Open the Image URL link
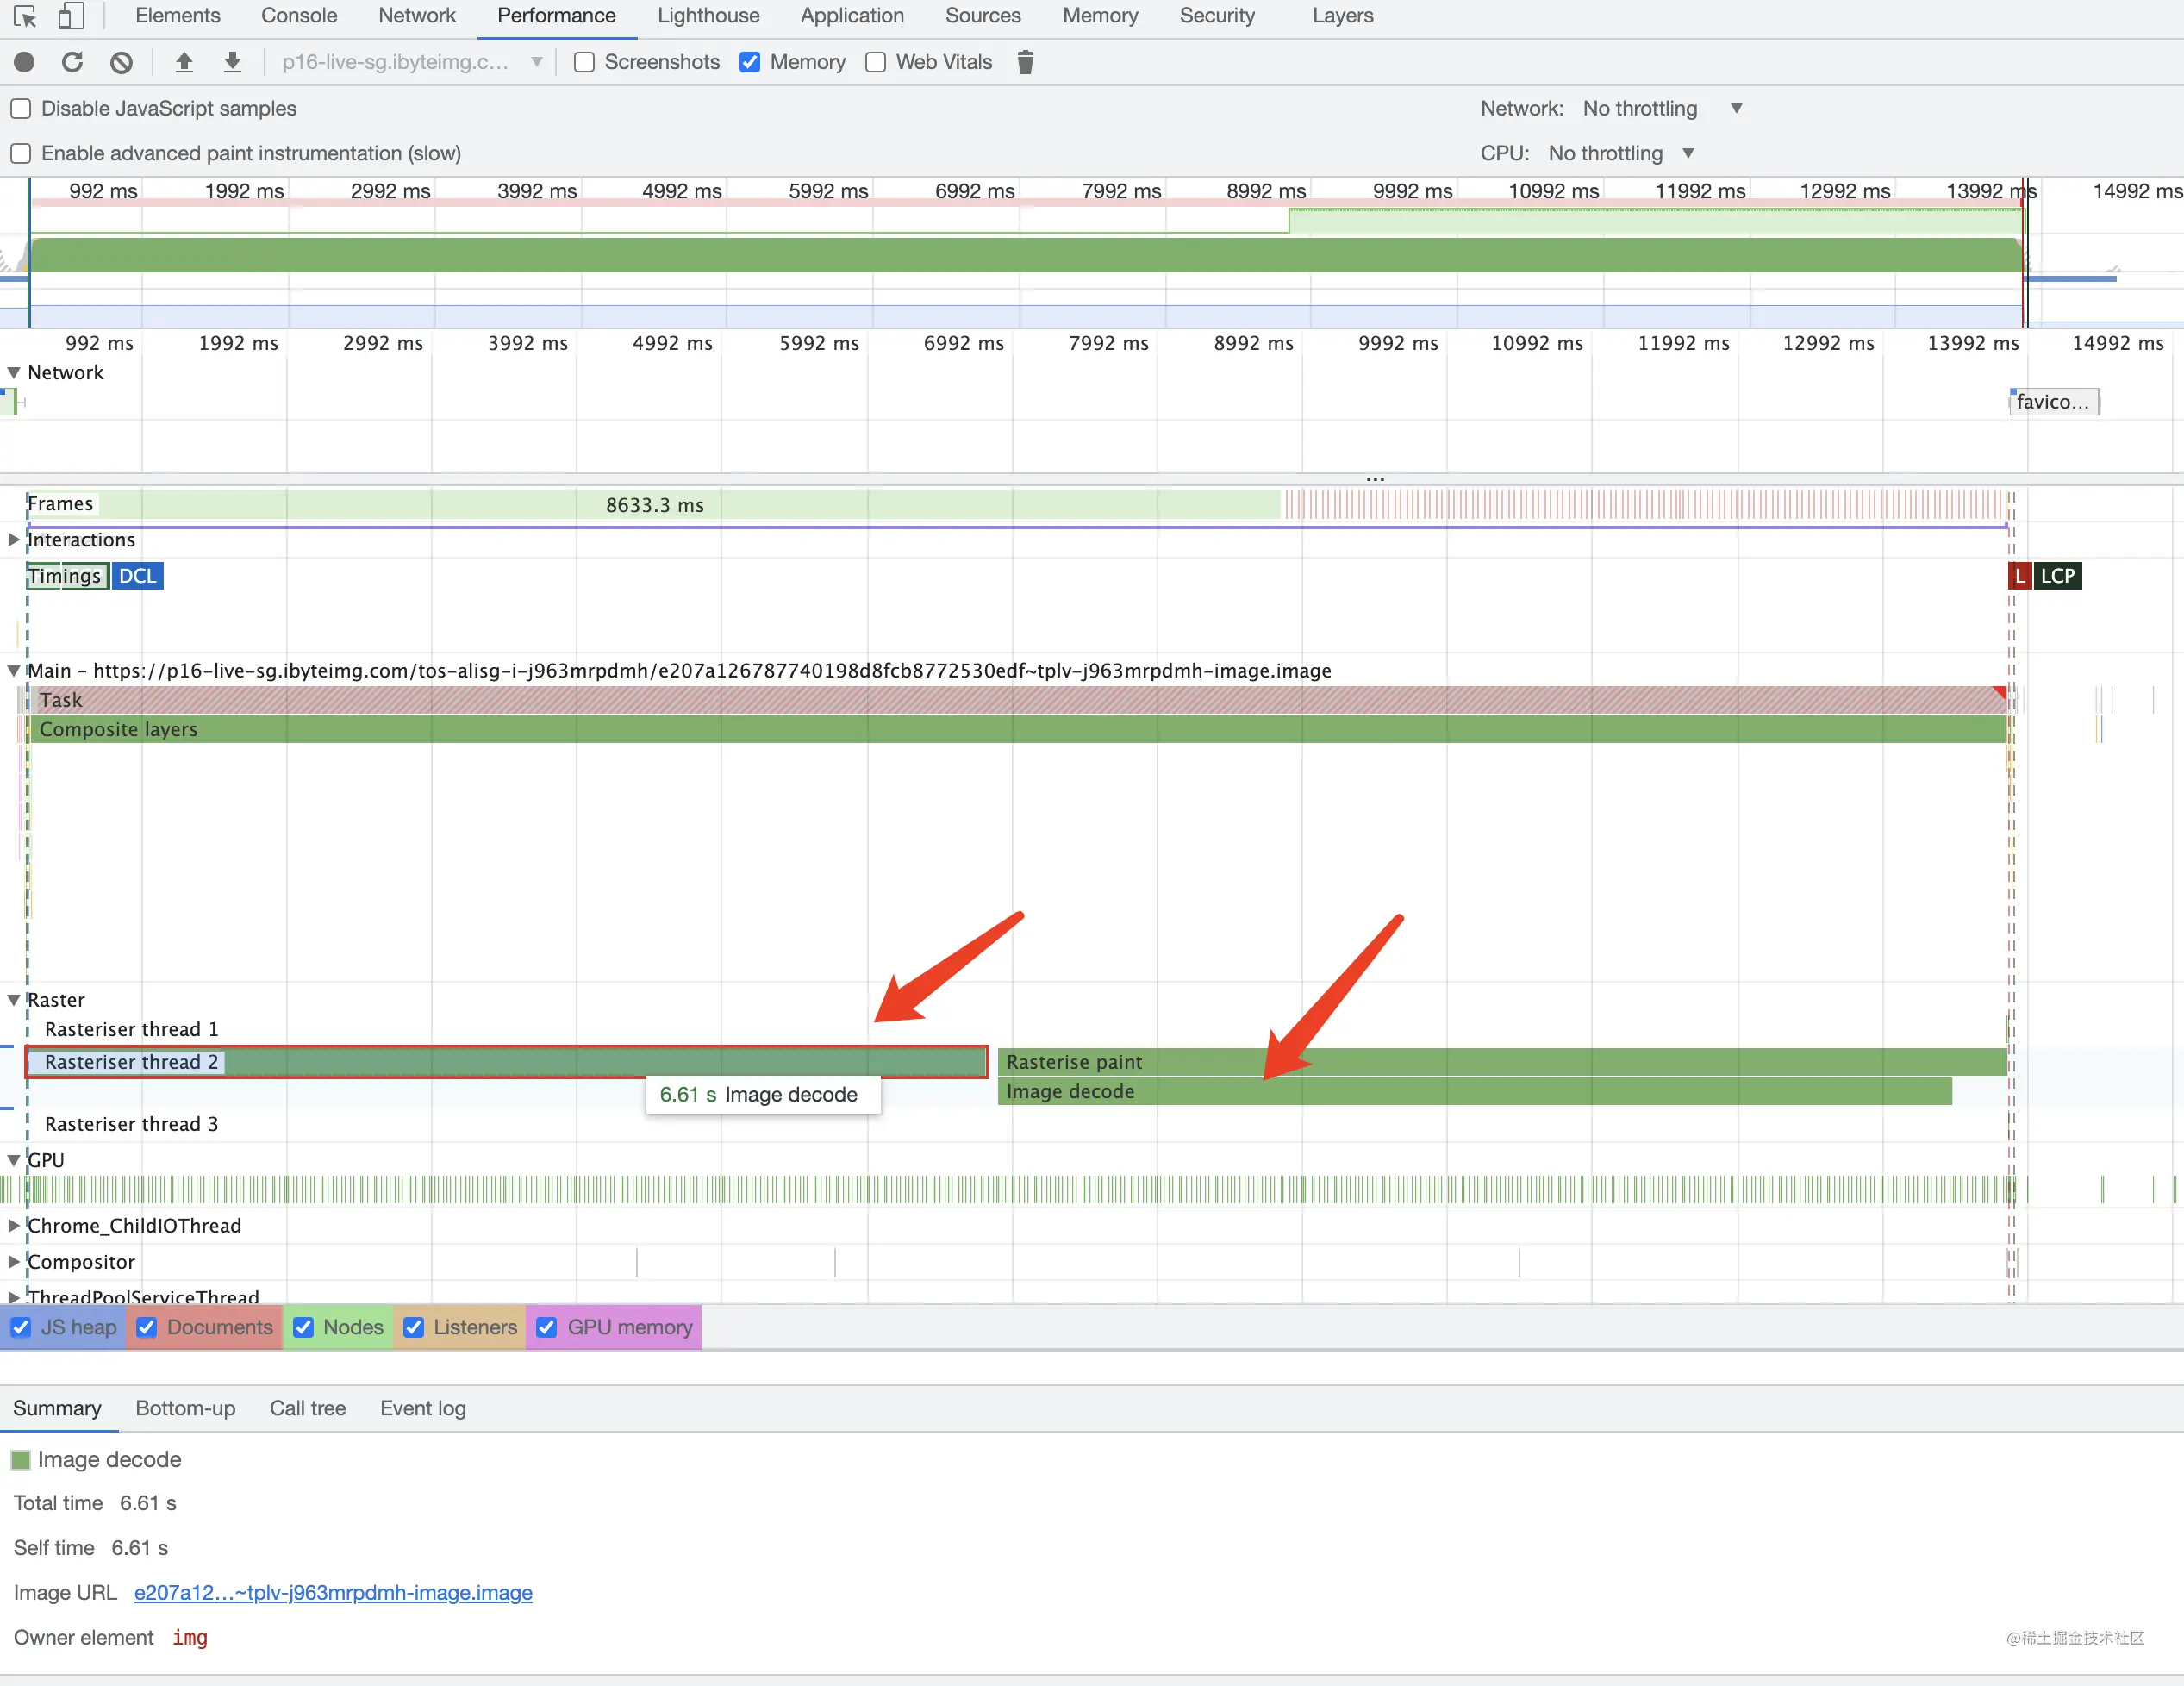The image size is (2184, 1686). [x=333, y=1593]
